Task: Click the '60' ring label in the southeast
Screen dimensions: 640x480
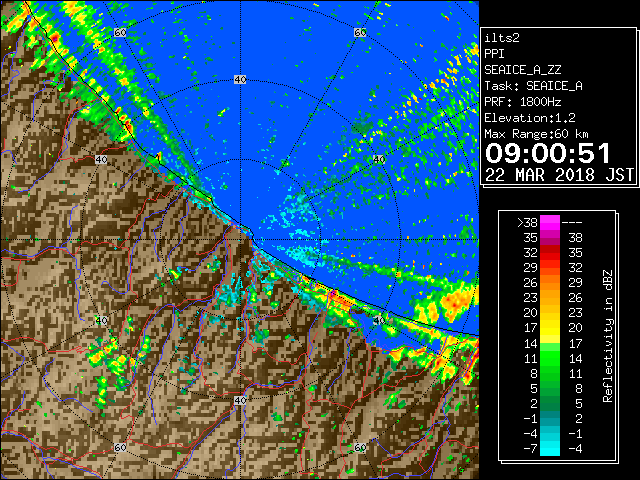Action: point(360,447)
